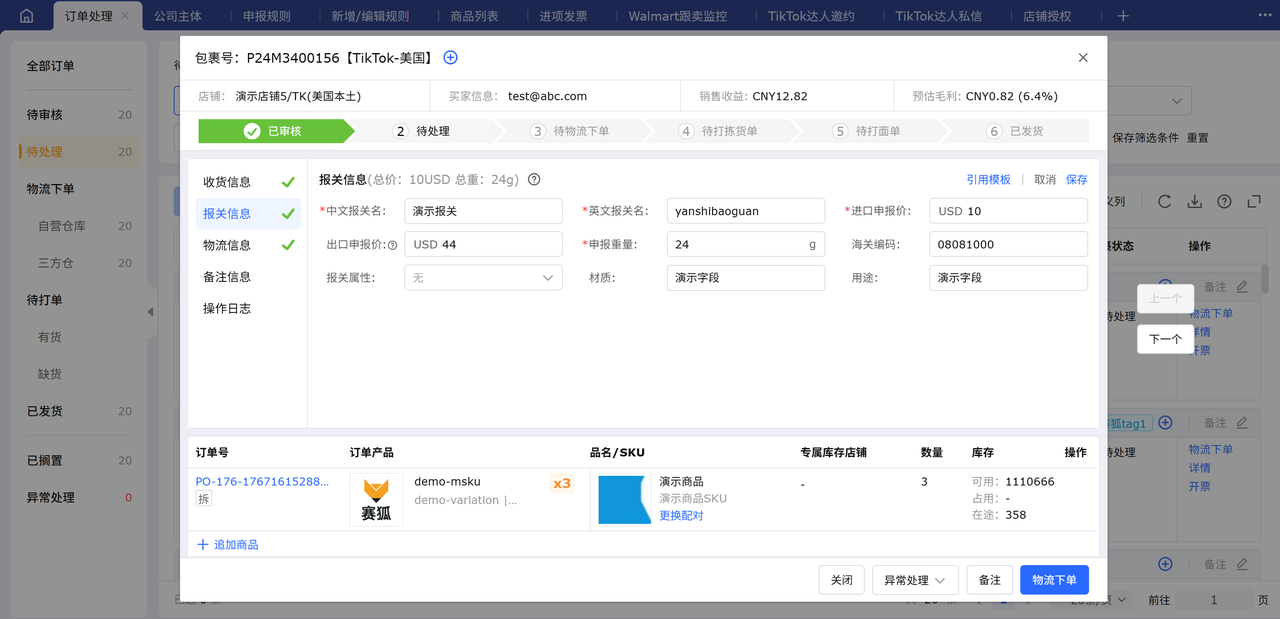
Task: Add a package tag with the circled plus icon
Action: coord(450,58)
